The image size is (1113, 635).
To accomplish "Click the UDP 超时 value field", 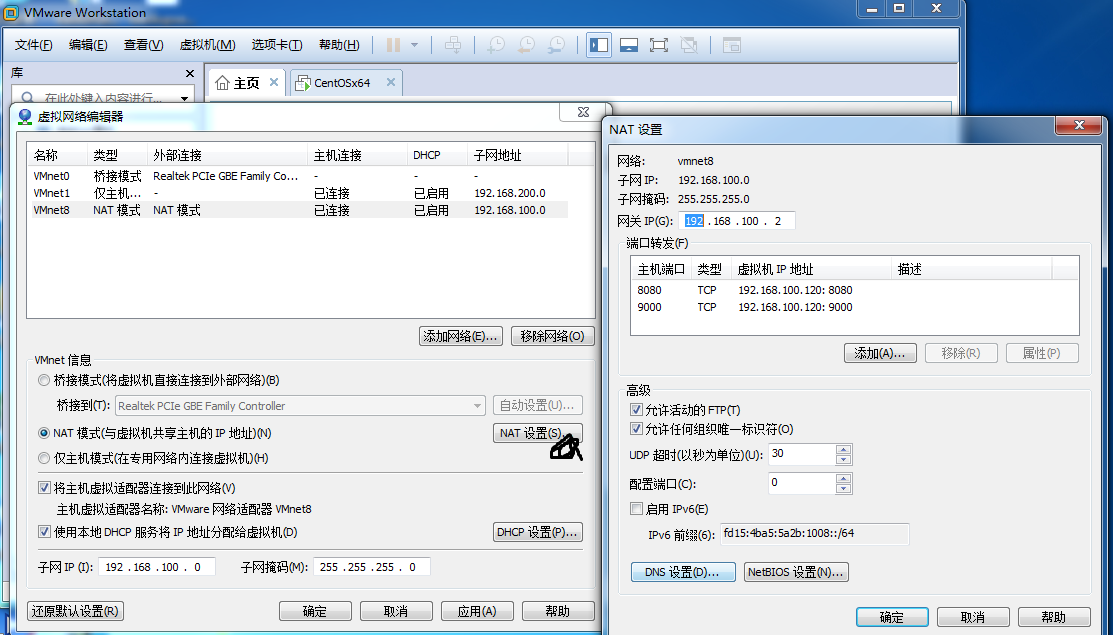I will [x=803, y=454].
